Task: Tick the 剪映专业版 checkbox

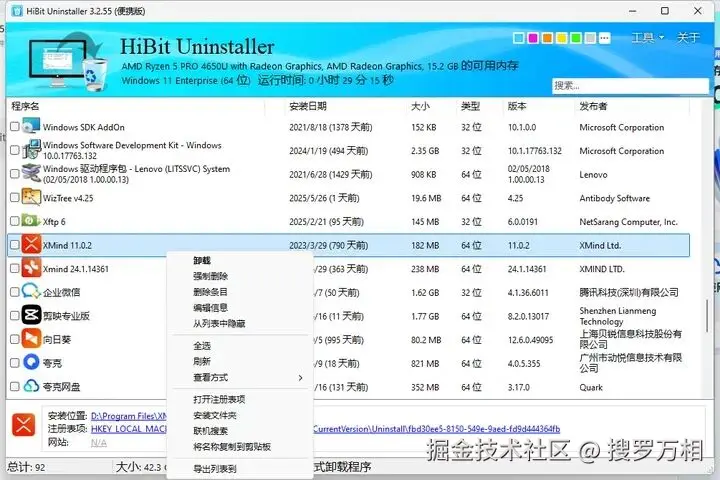Action: click(x=15, y=316)
